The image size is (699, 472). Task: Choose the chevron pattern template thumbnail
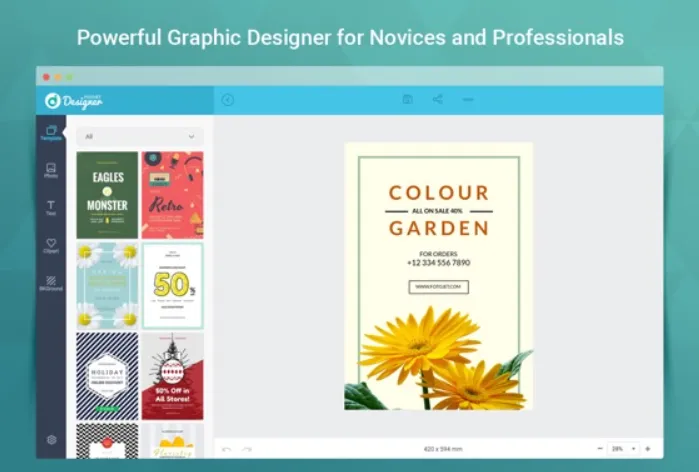[107, 441]
